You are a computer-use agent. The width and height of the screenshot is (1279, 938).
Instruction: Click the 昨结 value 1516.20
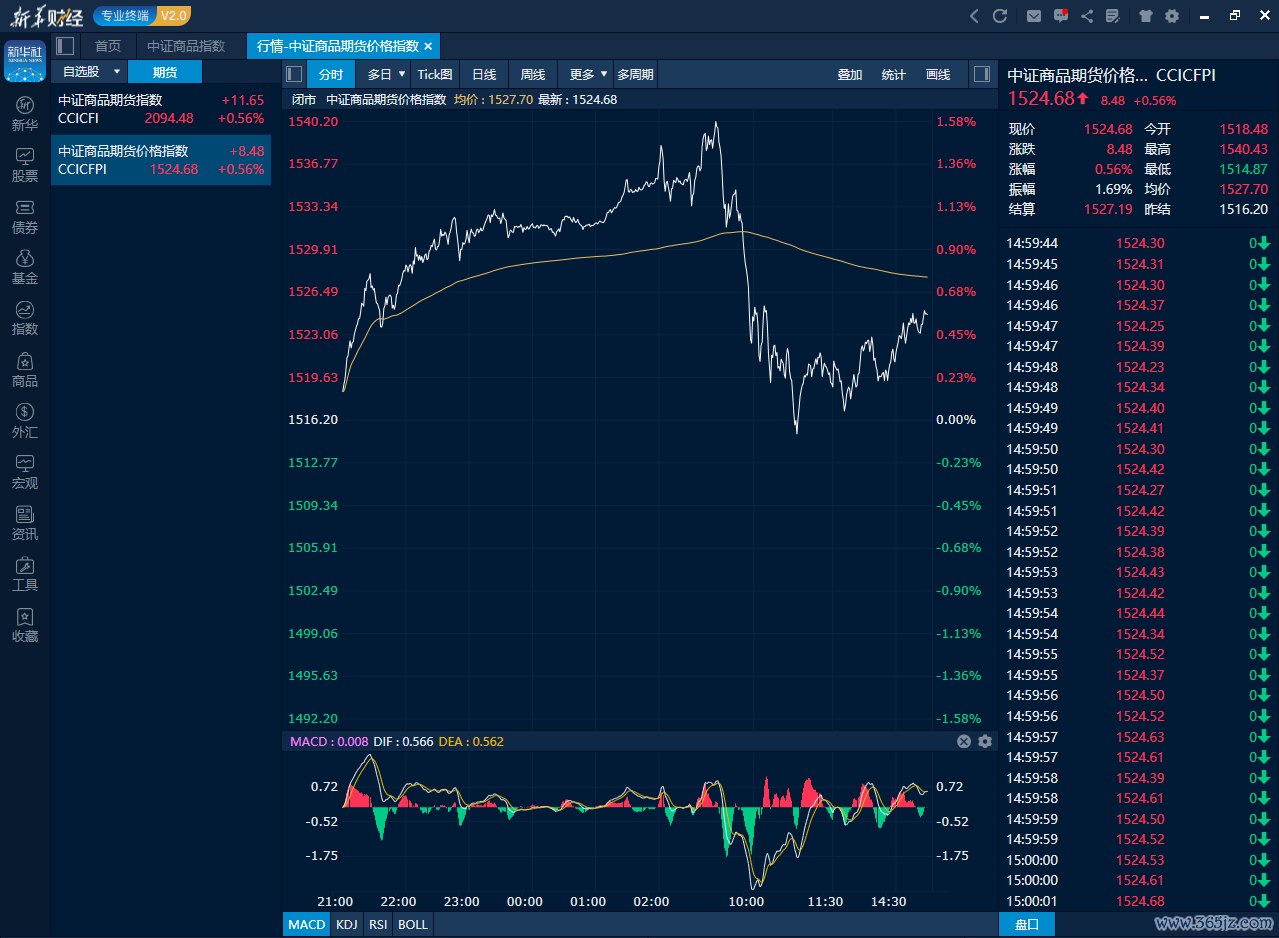click(x=1243, y=209)
